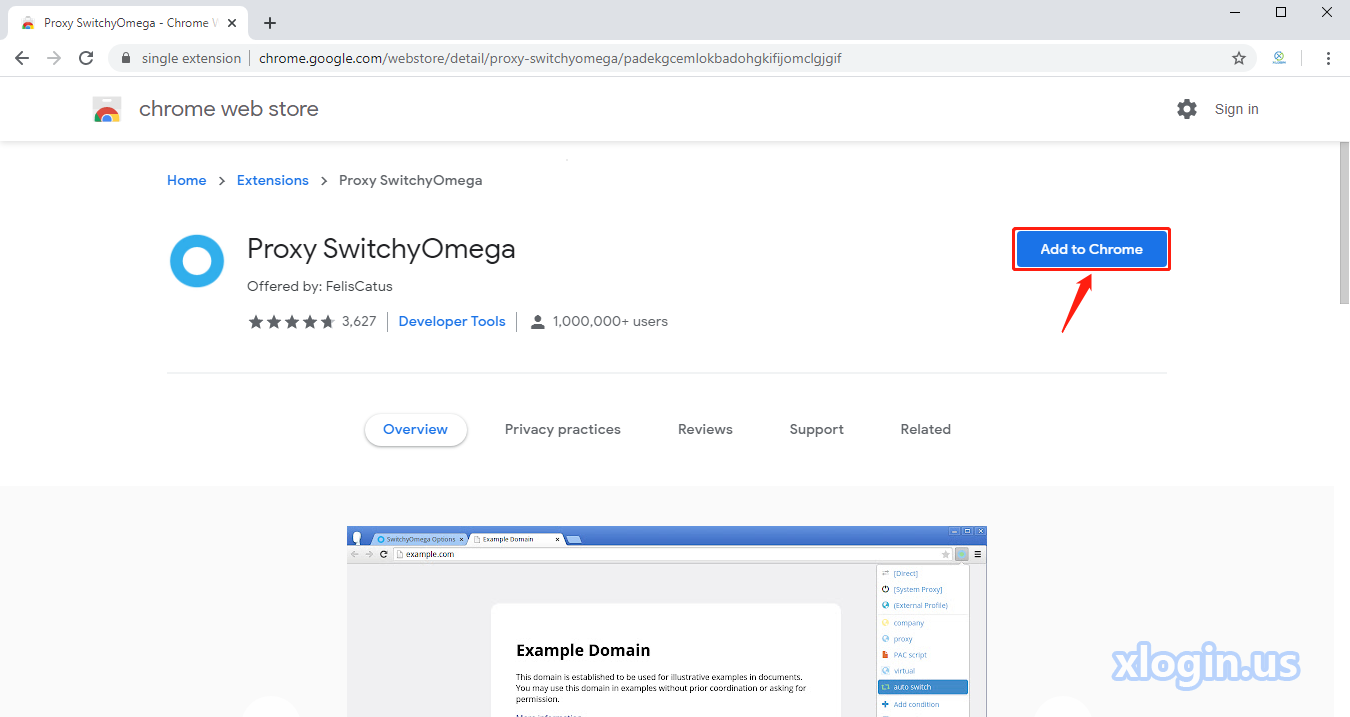Sign in to the web store
Screen dimensions: 1350x717
click(x=1237, y=109)
